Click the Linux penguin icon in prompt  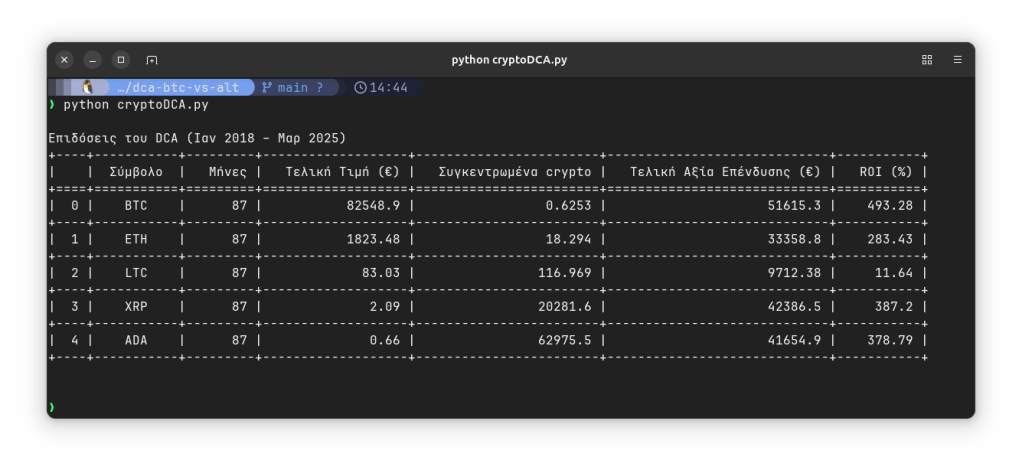pyautogui.click(x=88, y=88)
